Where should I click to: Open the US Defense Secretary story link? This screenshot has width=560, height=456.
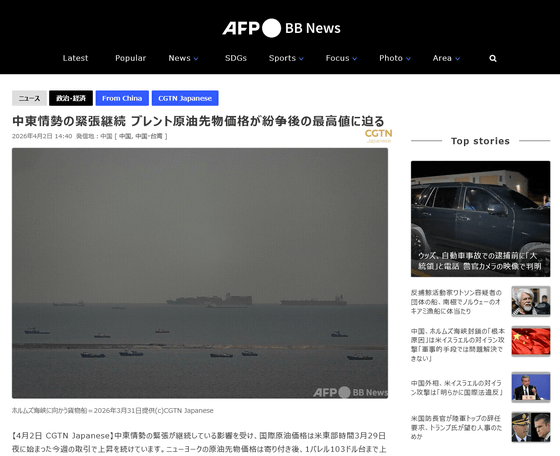[x=456, y=427]
